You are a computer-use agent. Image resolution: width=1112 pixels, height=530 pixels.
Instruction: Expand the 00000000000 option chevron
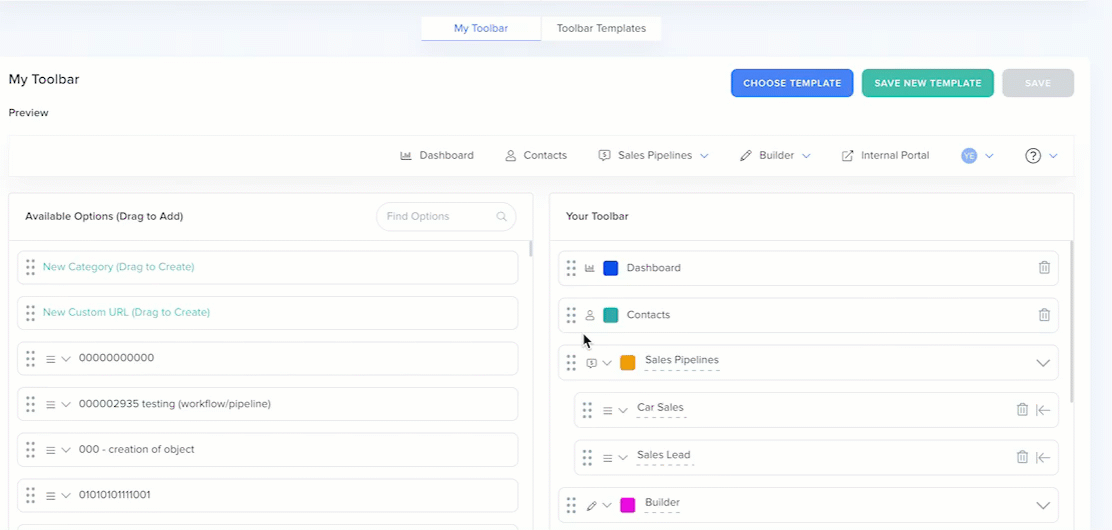pyautogui.click(x=66, y=358)
